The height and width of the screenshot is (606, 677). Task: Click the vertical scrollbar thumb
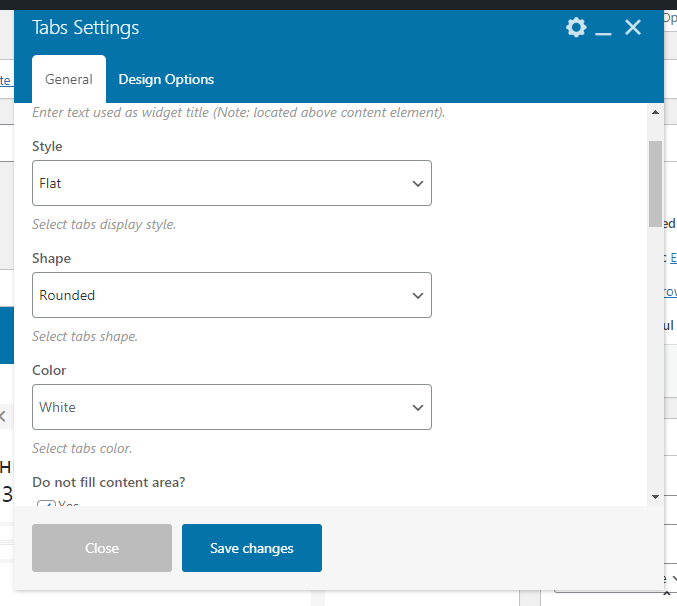[x=655, y=183]
